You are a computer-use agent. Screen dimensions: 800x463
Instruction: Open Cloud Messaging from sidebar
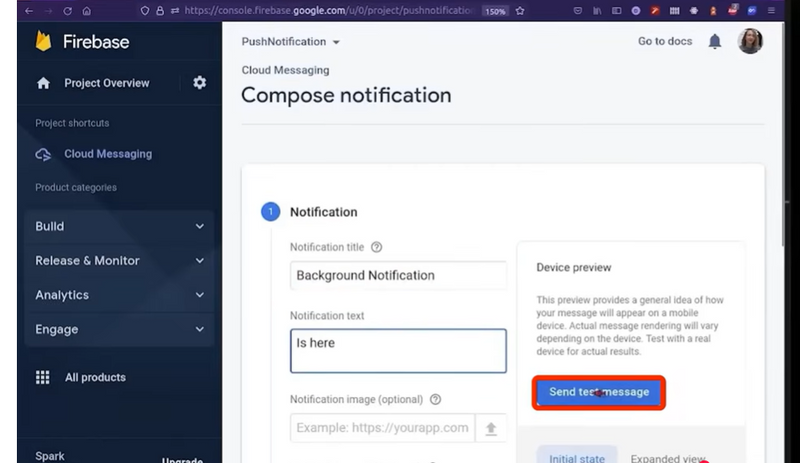107,154
